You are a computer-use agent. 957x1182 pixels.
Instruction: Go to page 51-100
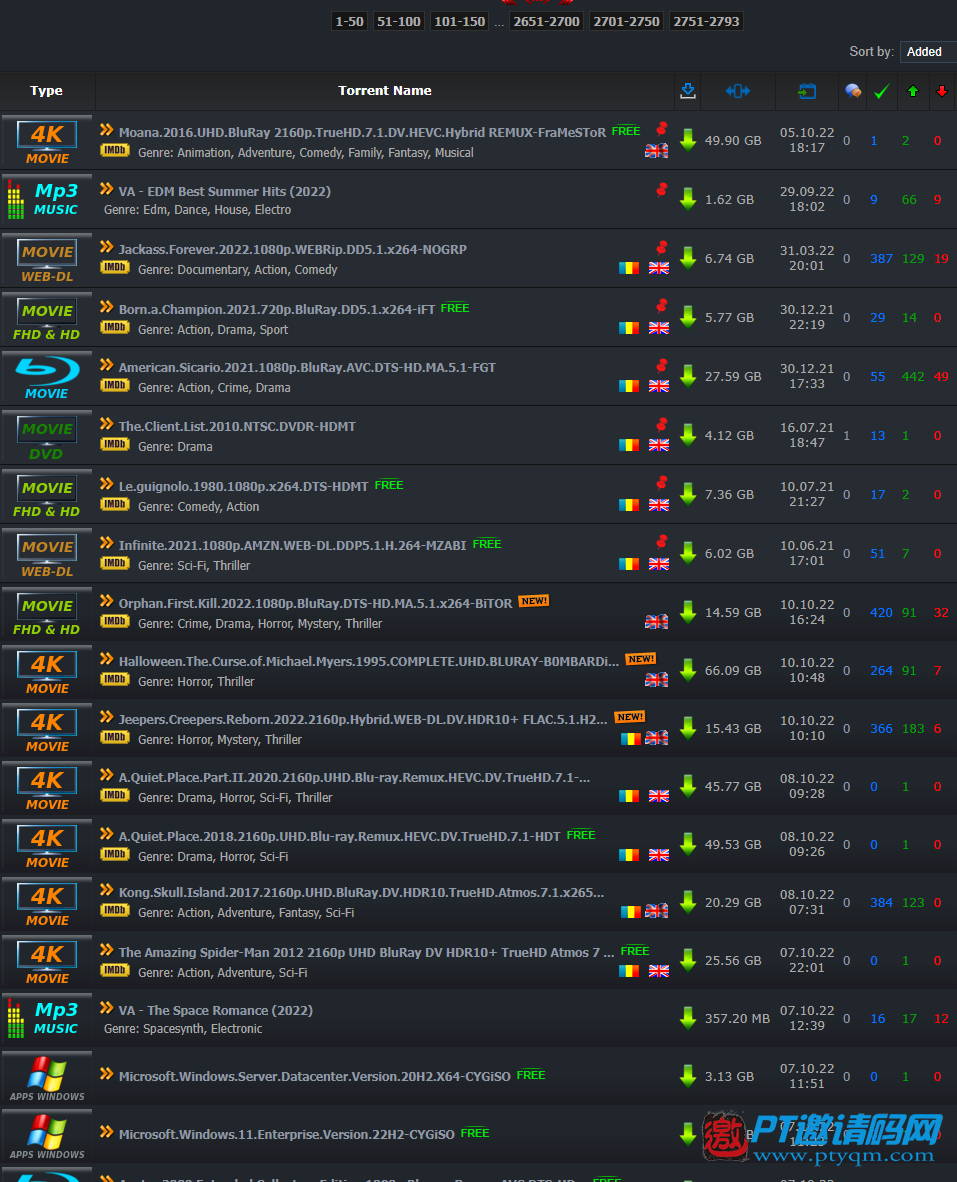[x=399, y=21]
